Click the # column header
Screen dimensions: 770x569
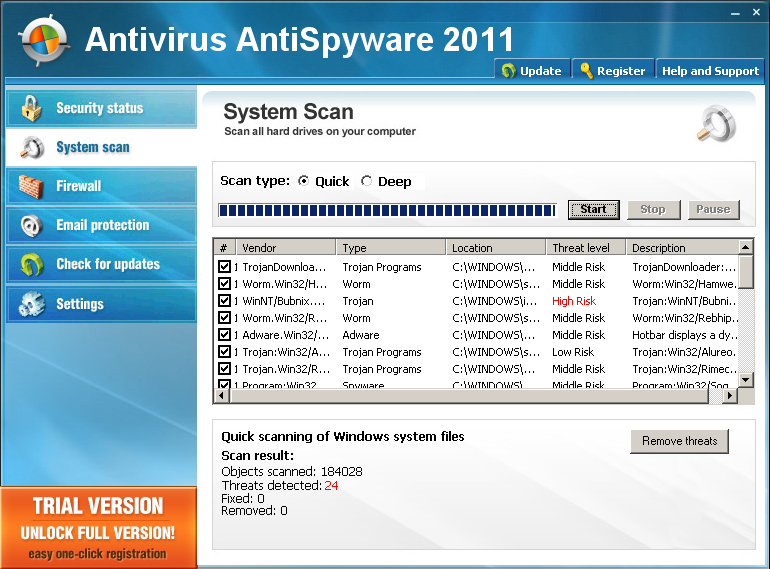[225, 248]
